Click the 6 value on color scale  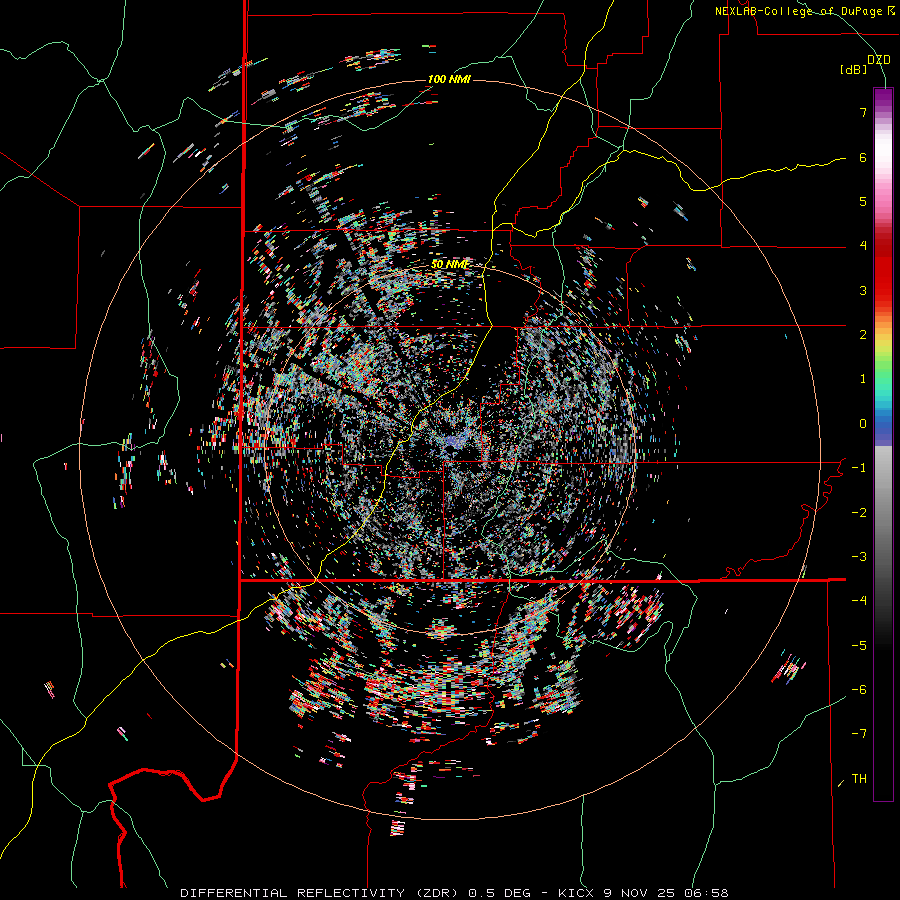[x=863, y=157]
